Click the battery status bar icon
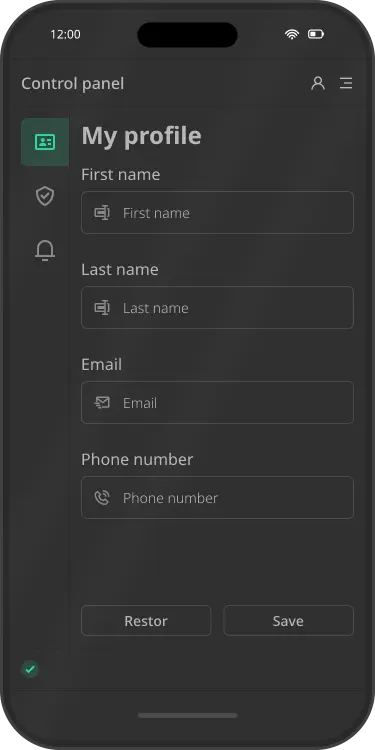375x750 pixels. [316, 34]
